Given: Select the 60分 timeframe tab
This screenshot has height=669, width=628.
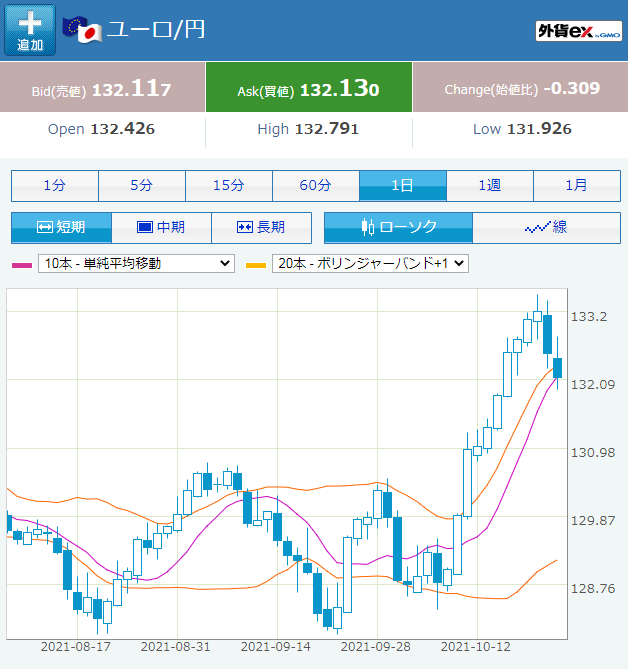Looking at the screenshot, I should coord(316,186).
